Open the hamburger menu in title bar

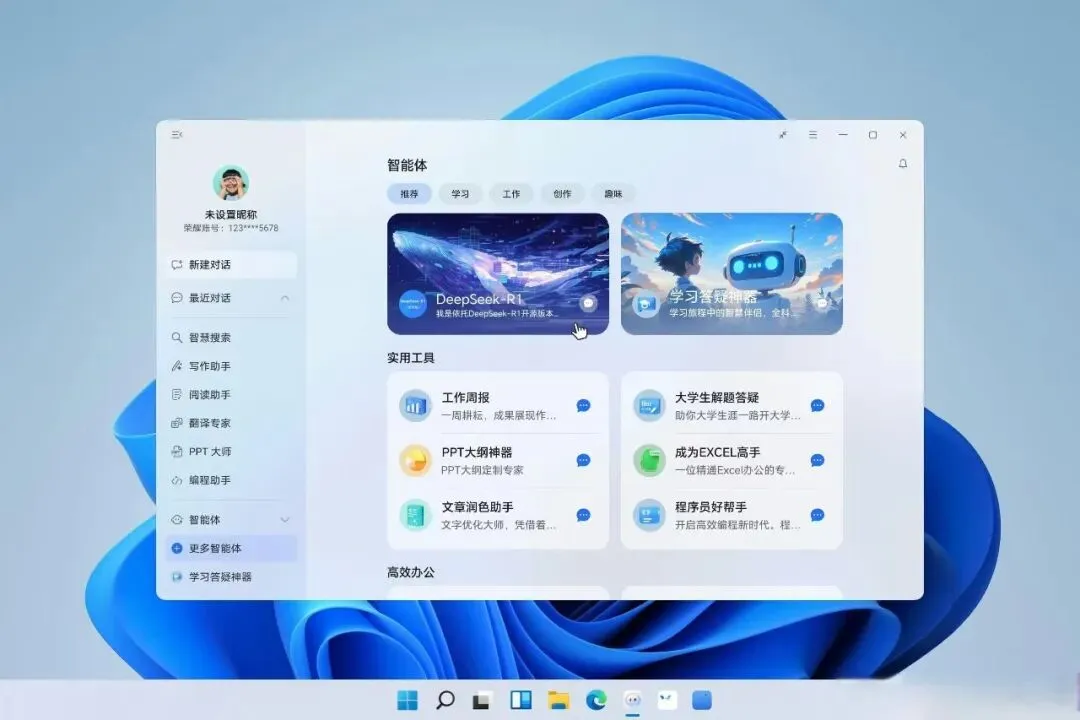[813, 135]
